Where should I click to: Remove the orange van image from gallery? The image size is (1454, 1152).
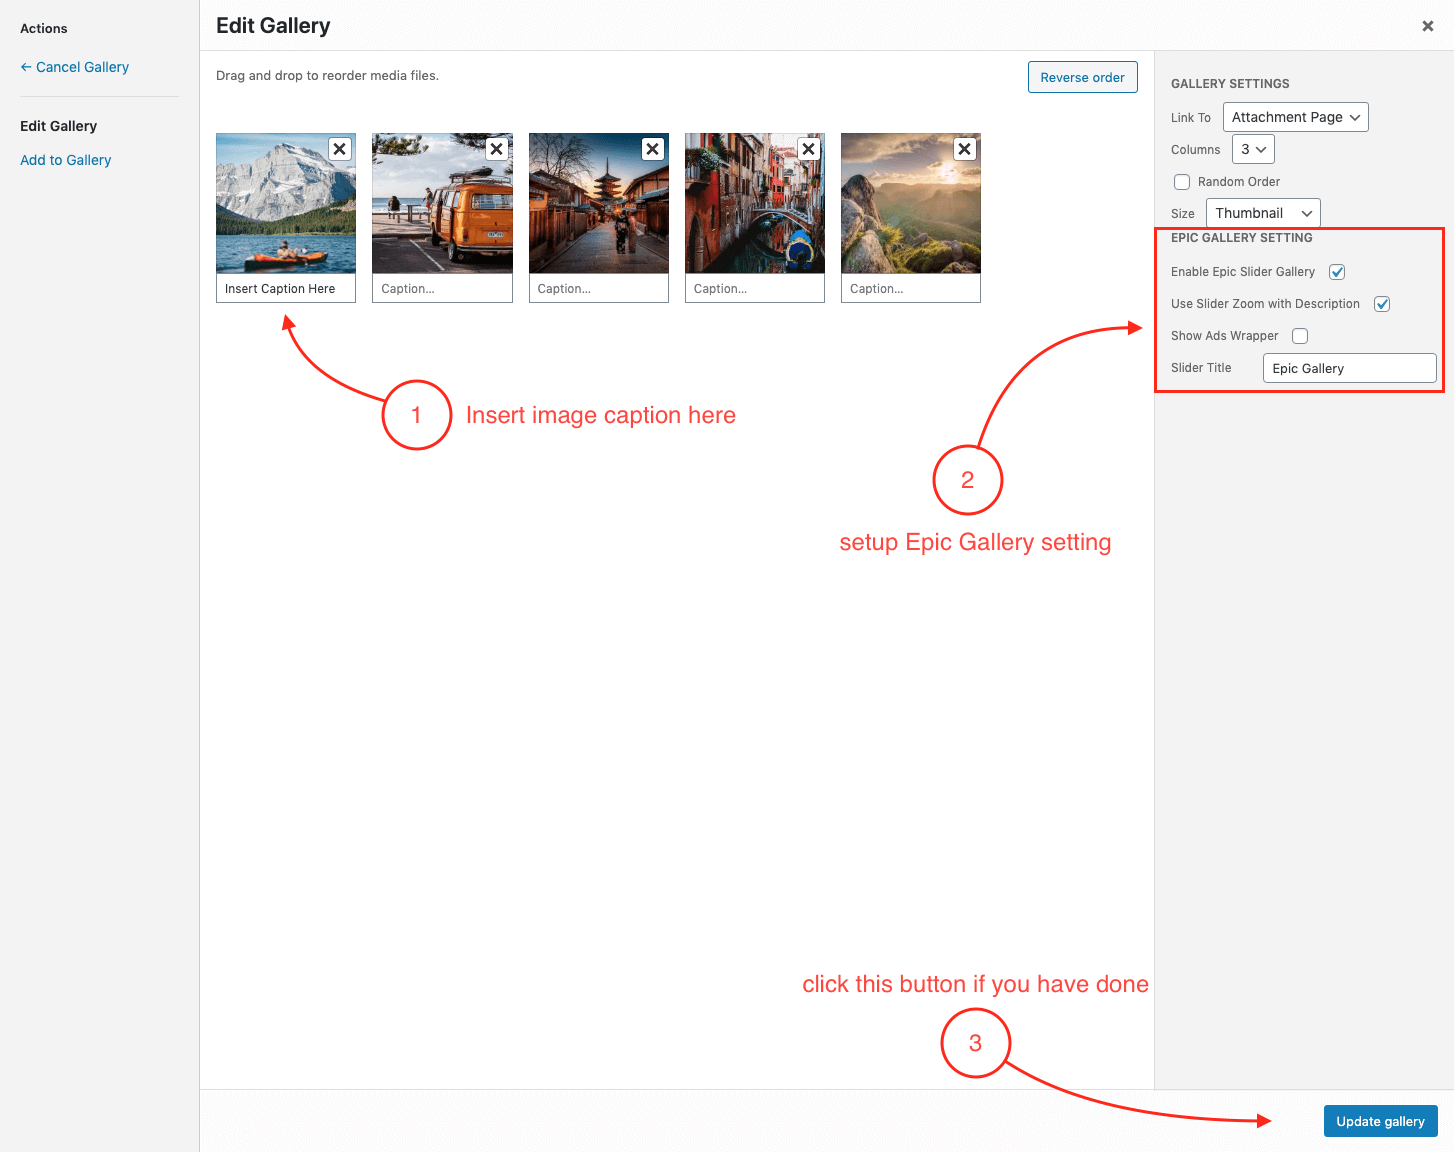pyautogui.click(x=496, y=149)
